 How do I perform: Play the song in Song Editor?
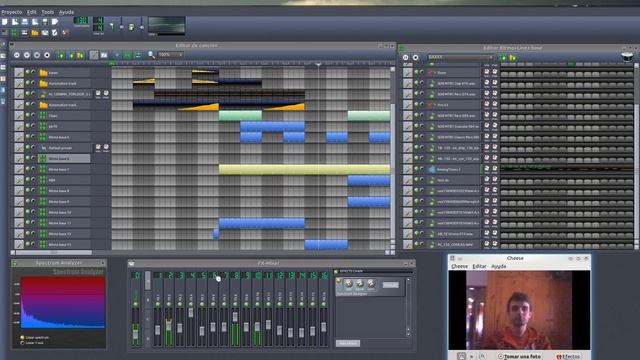click(17, 55)
